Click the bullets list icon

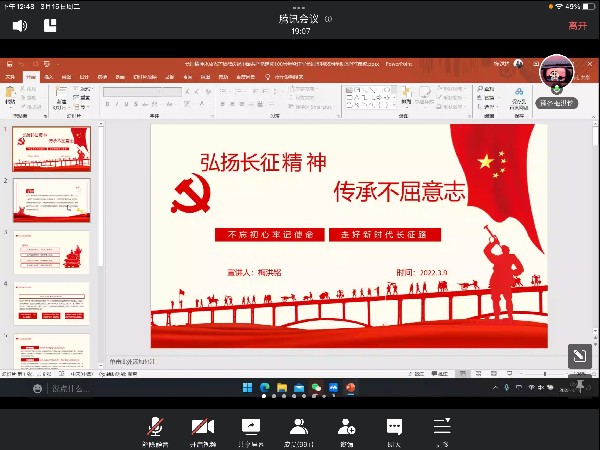coord(224,91)
